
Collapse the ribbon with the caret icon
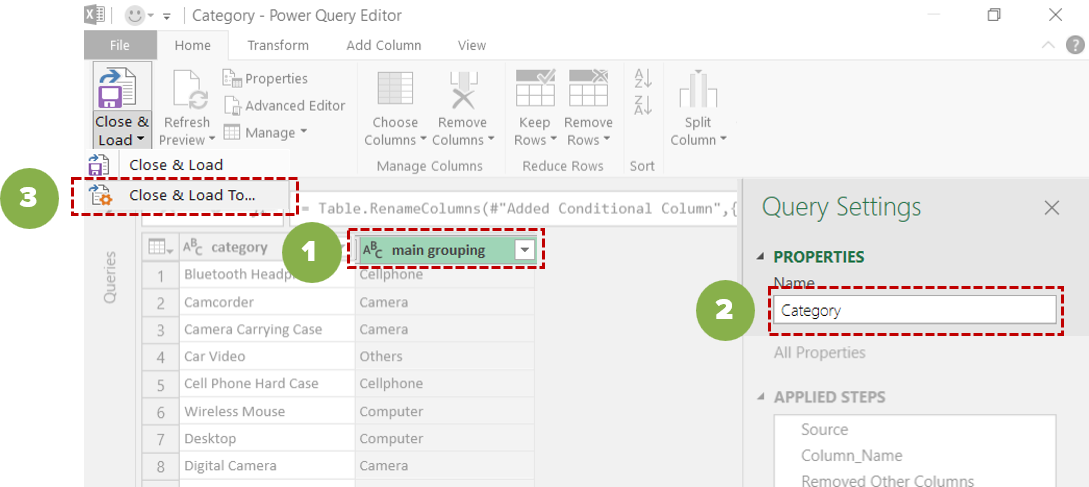pyautogui.click(x=1049, y=45)
